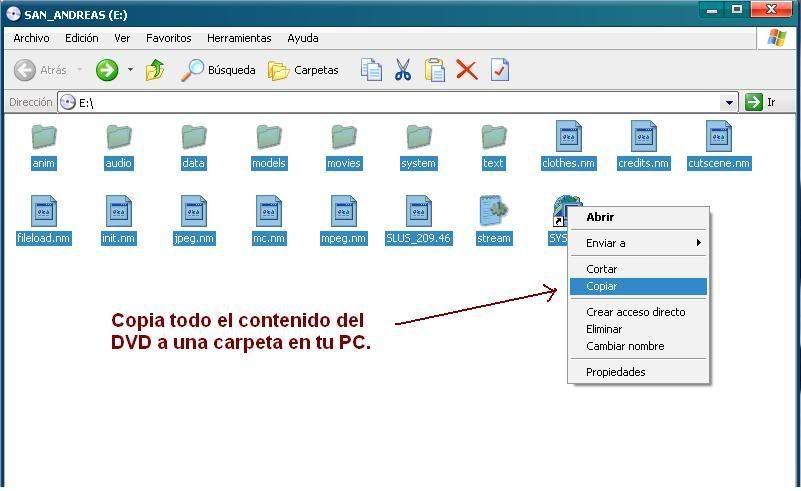Open the Búsqueda search tool

pyautogui.click(x=218, y=70)
